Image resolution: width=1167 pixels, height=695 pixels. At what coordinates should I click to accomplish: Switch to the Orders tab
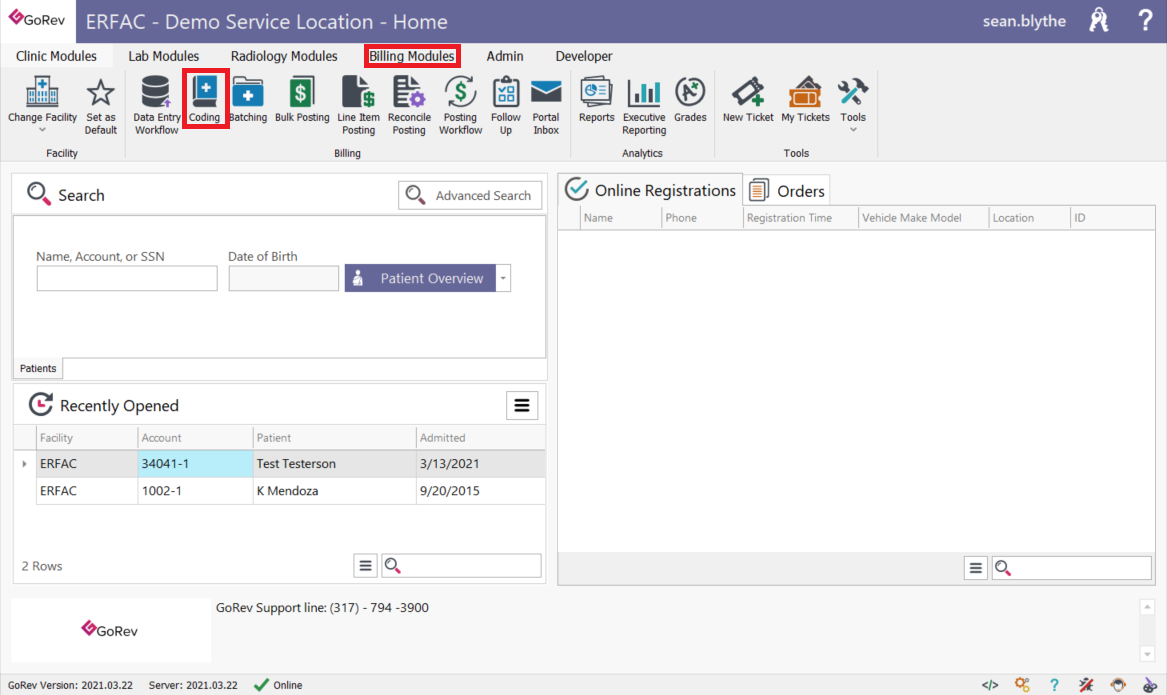786,190
